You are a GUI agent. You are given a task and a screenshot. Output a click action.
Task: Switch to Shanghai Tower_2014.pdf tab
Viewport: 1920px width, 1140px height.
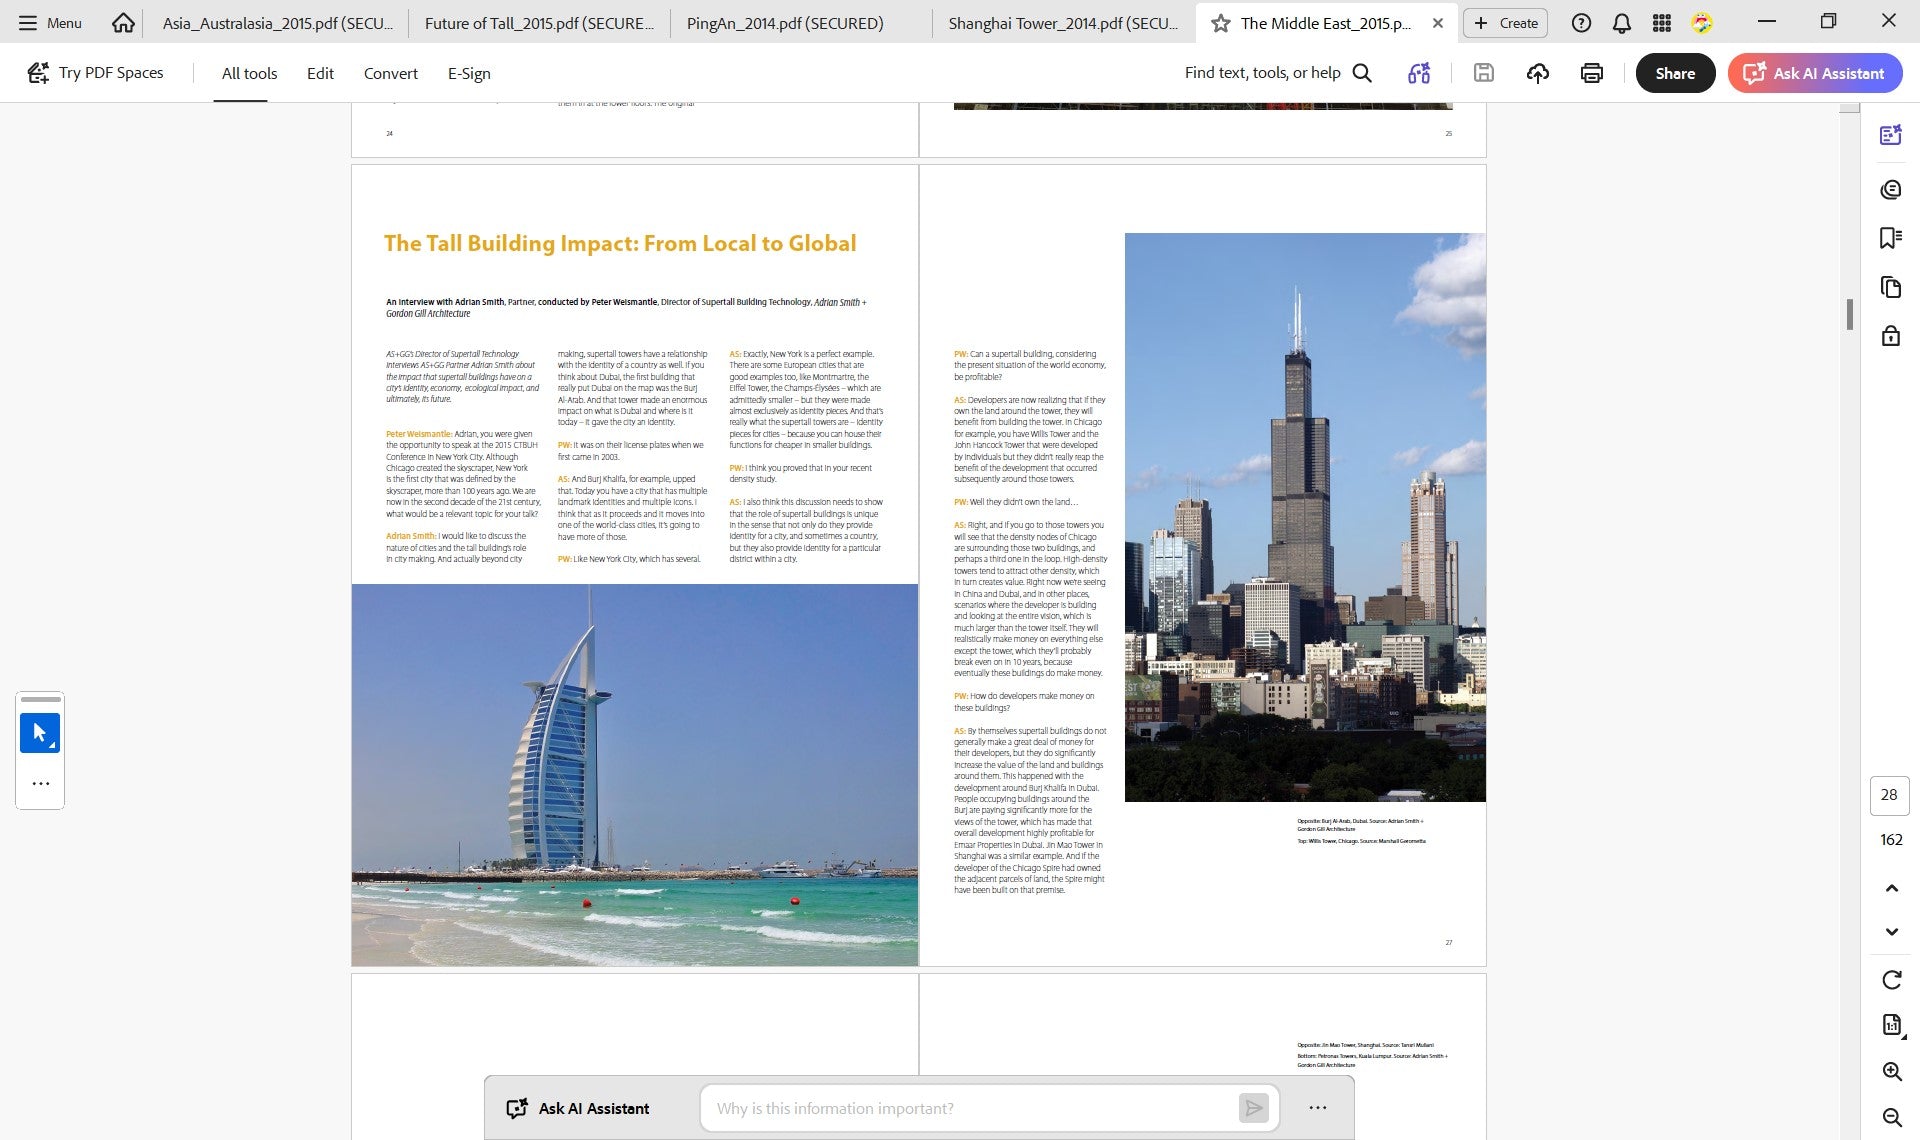click(x=1063, y=23)
